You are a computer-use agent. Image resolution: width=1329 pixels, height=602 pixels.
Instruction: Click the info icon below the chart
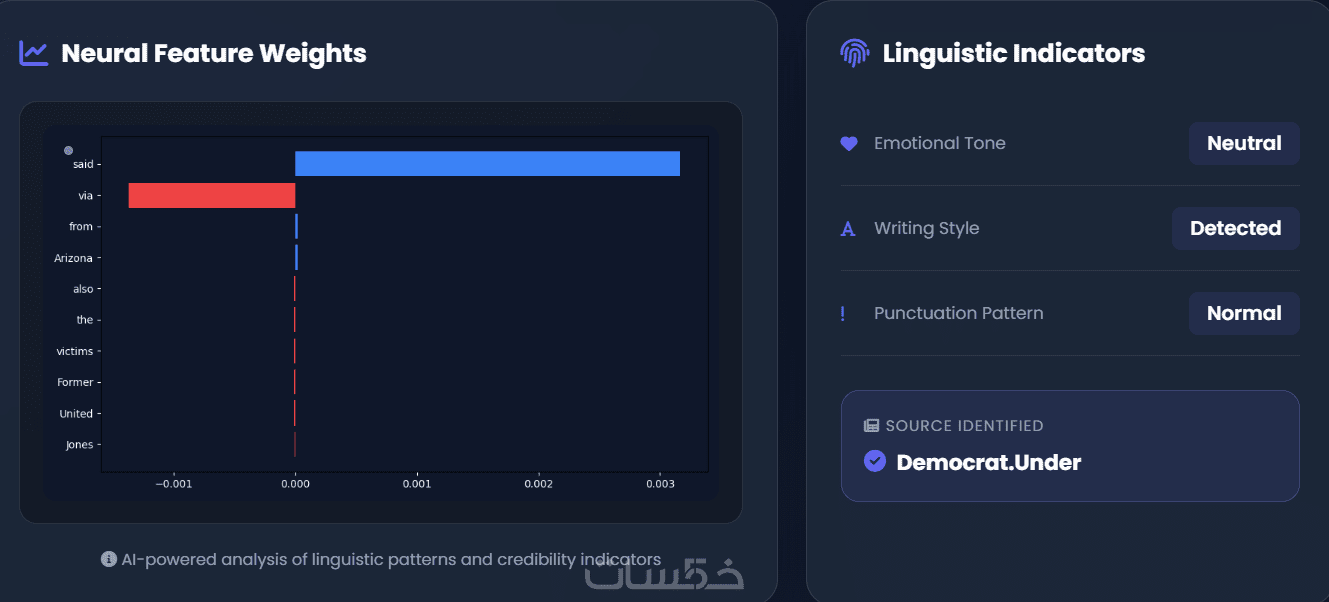pyautogui.click(x=109, y=559)
